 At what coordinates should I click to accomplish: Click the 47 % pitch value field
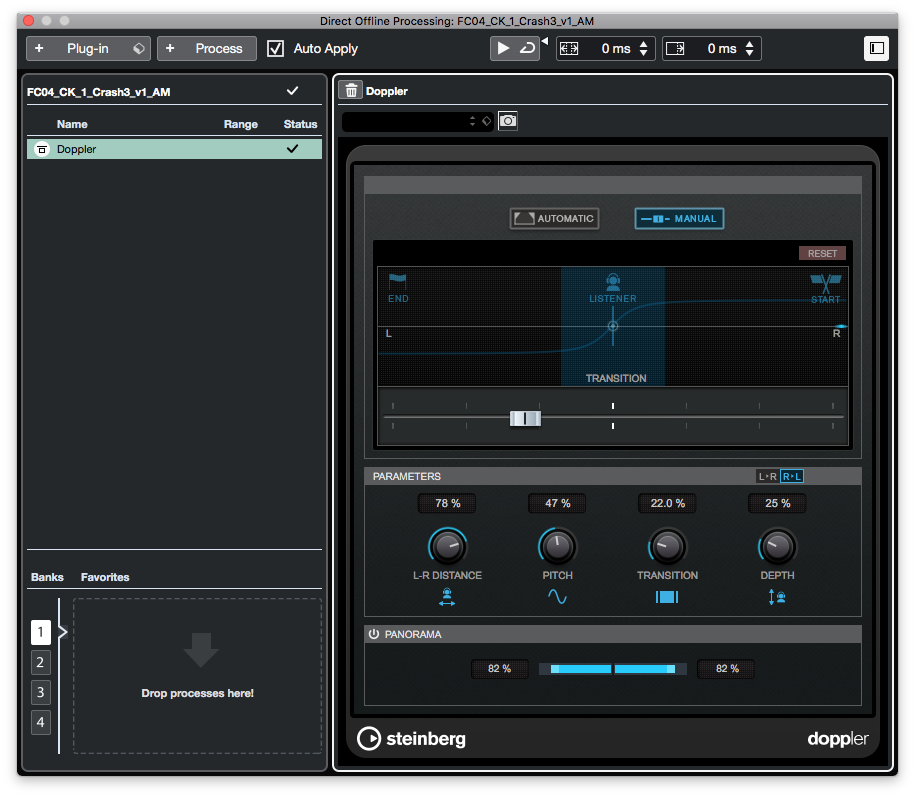[x=557, y=503]
